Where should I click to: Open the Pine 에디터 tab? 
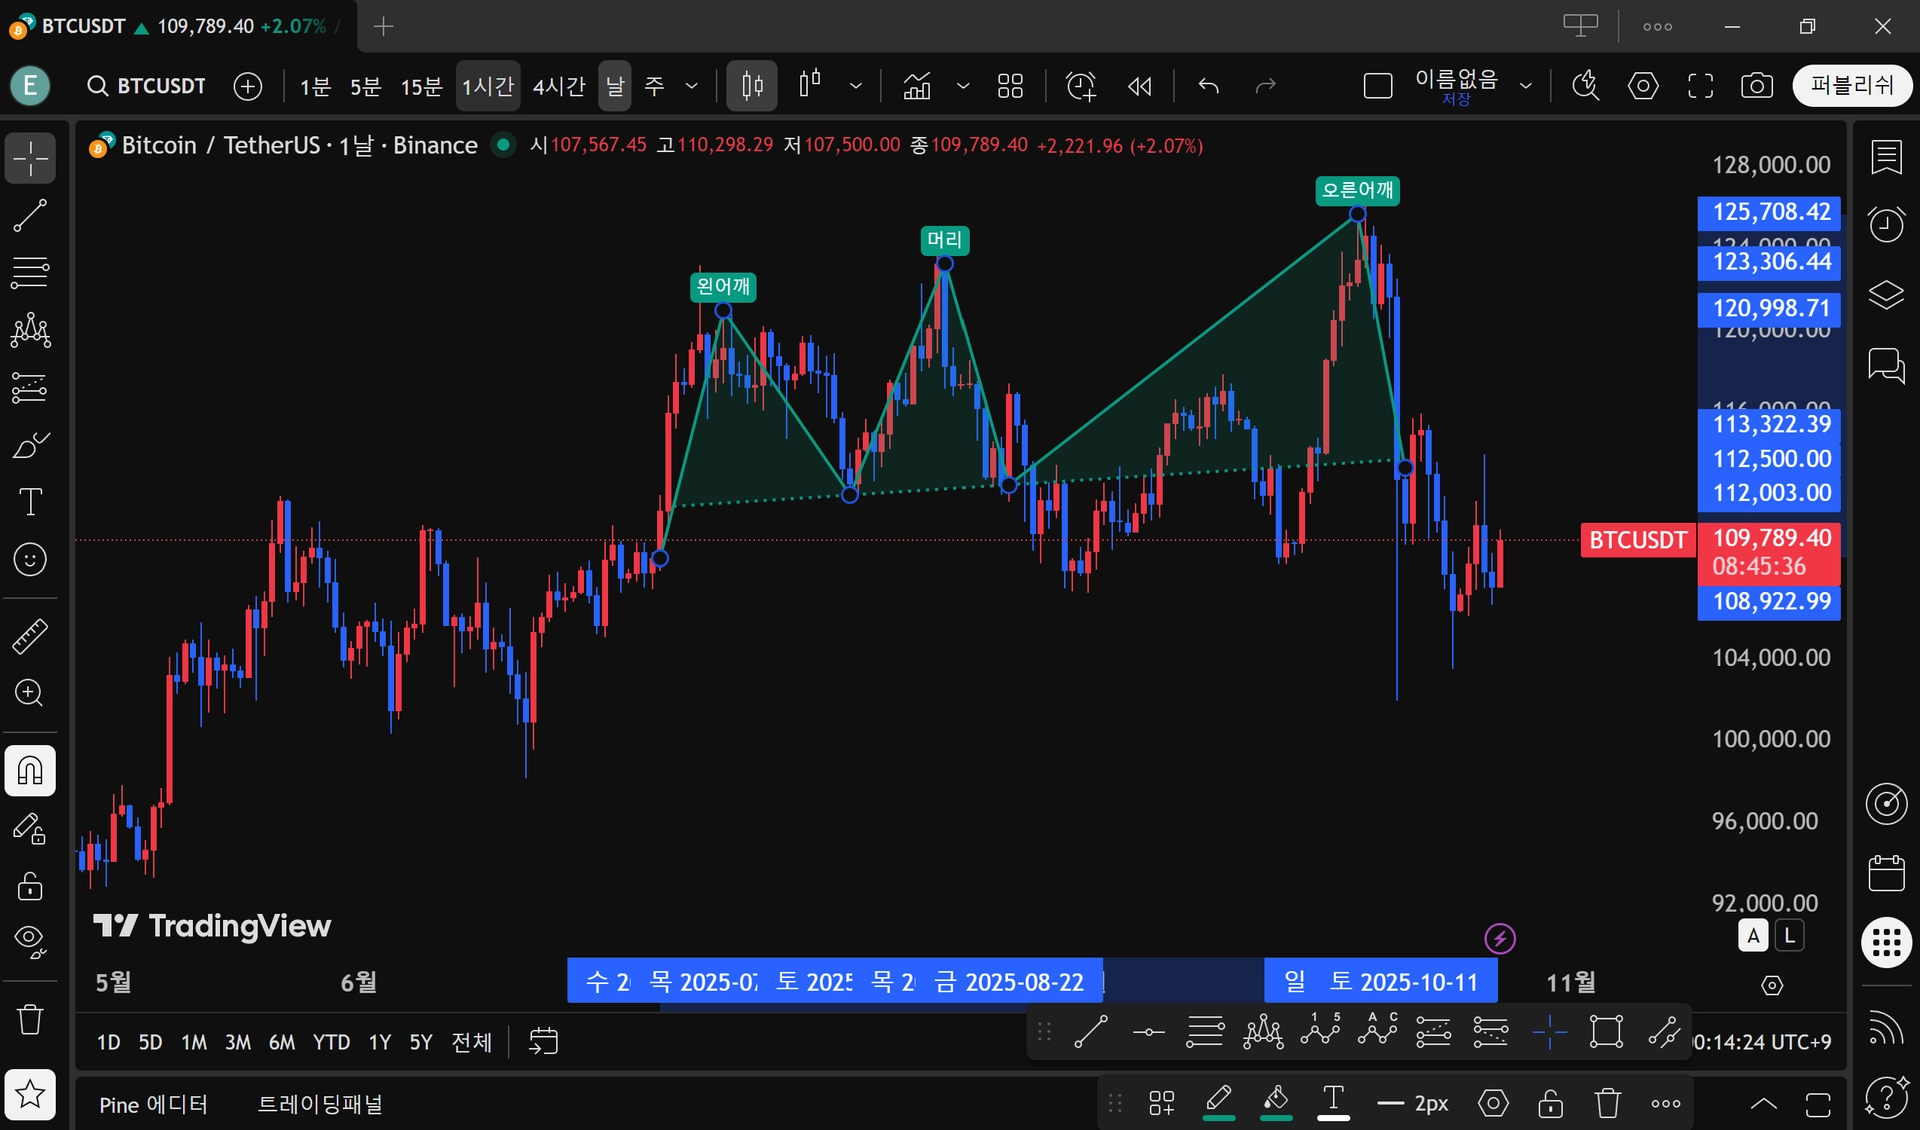[x=153, y=1104]
